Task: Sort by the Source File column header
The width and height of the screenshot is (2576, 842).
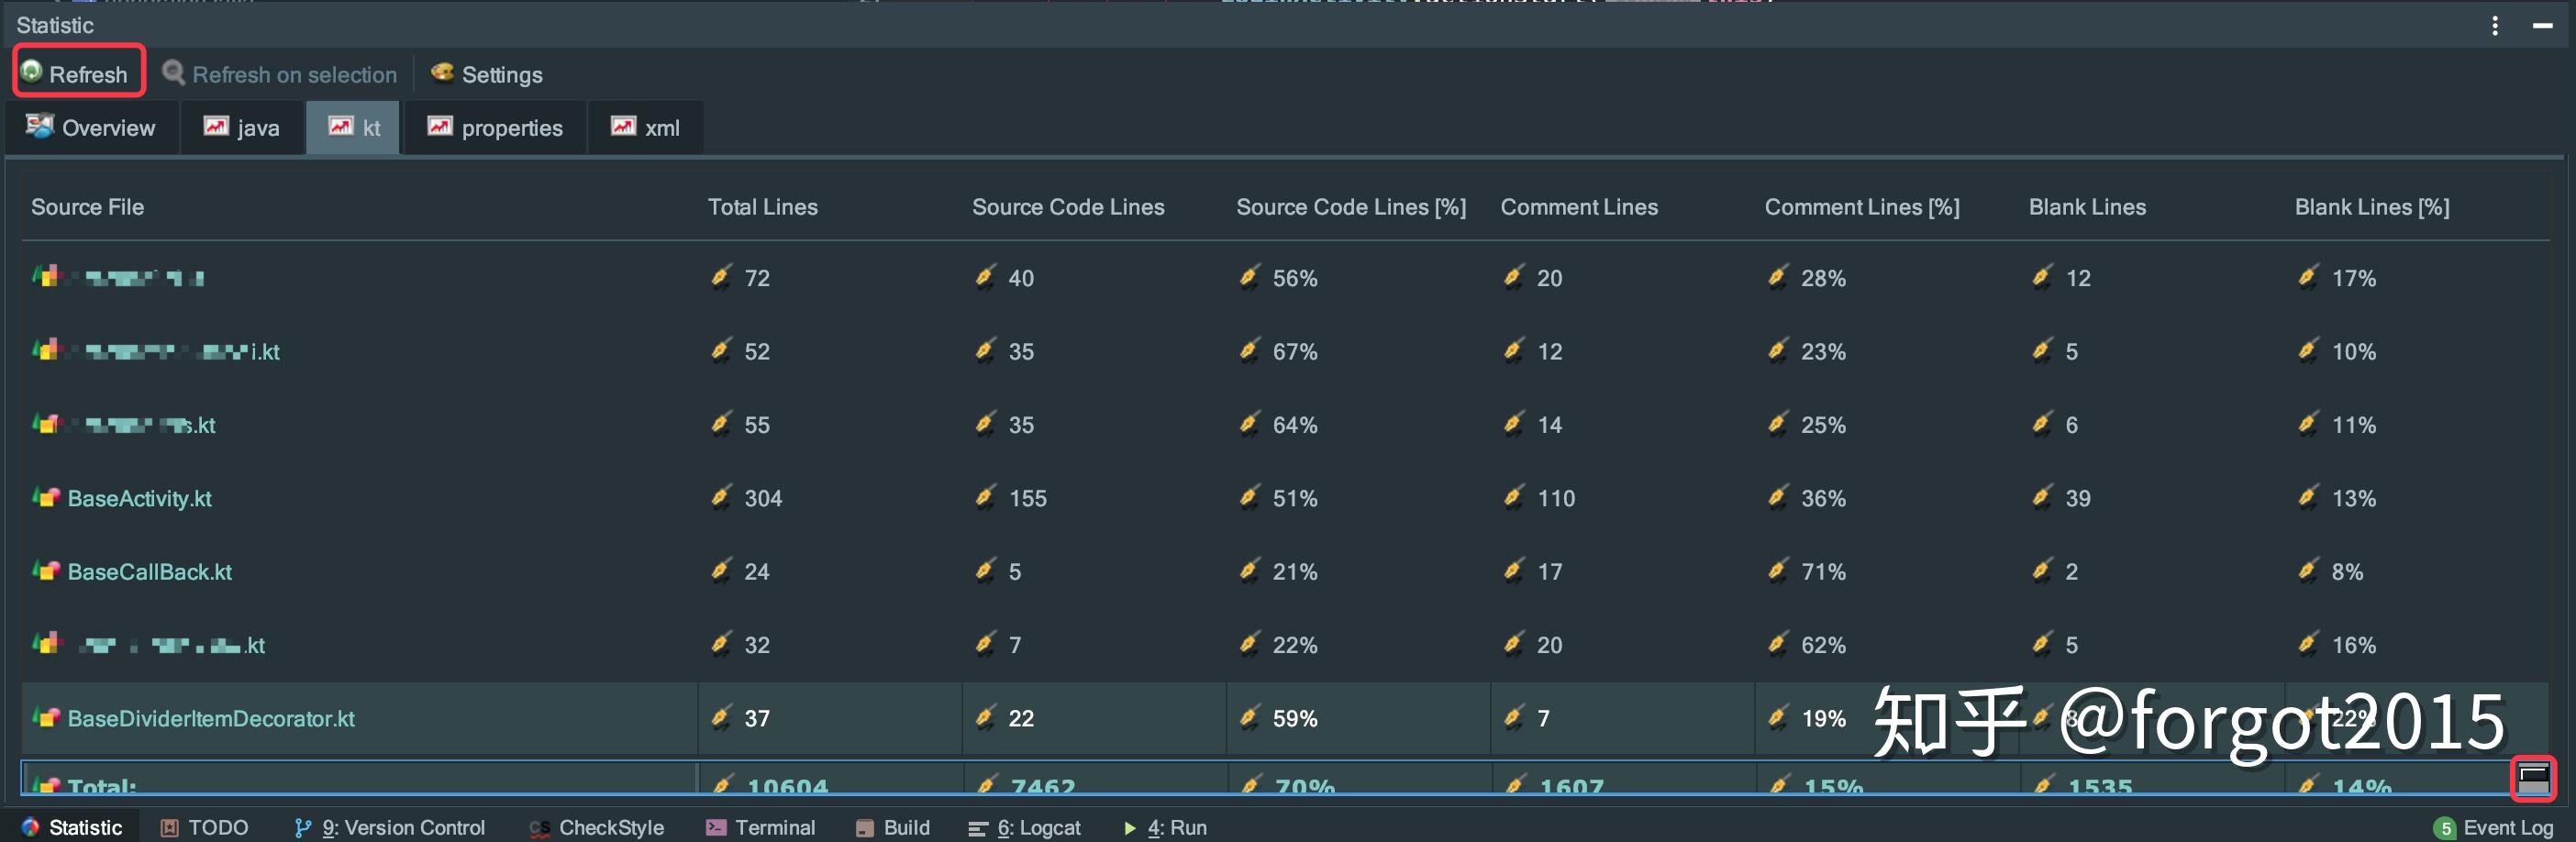Action: coord(87,207)
